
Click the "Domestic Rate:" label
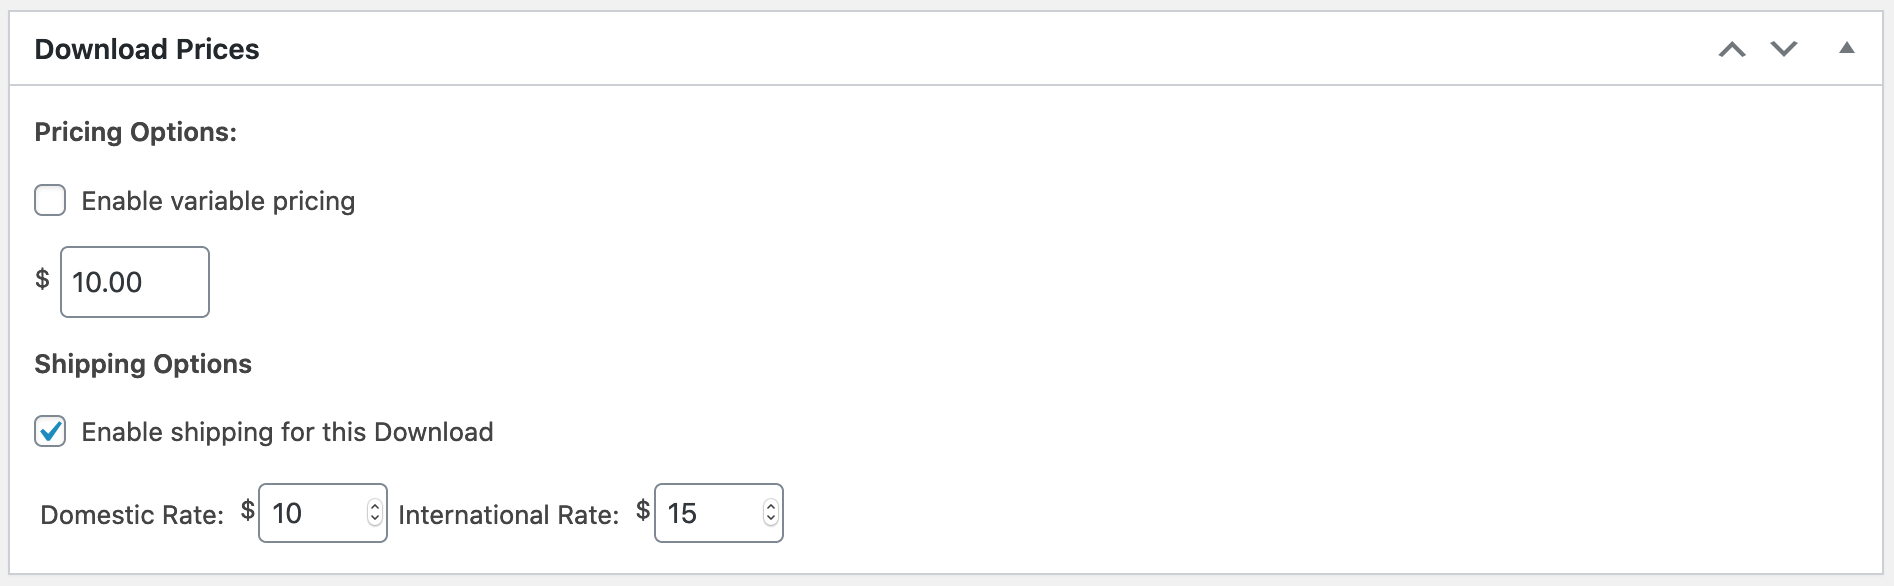pos(132,515)
